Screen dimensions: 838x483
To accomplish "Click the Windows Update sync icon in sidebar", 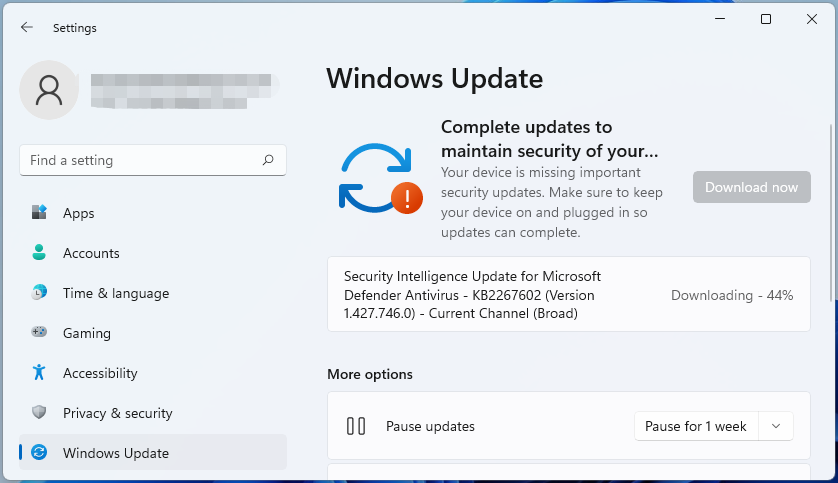I will [x=39, y=453].
